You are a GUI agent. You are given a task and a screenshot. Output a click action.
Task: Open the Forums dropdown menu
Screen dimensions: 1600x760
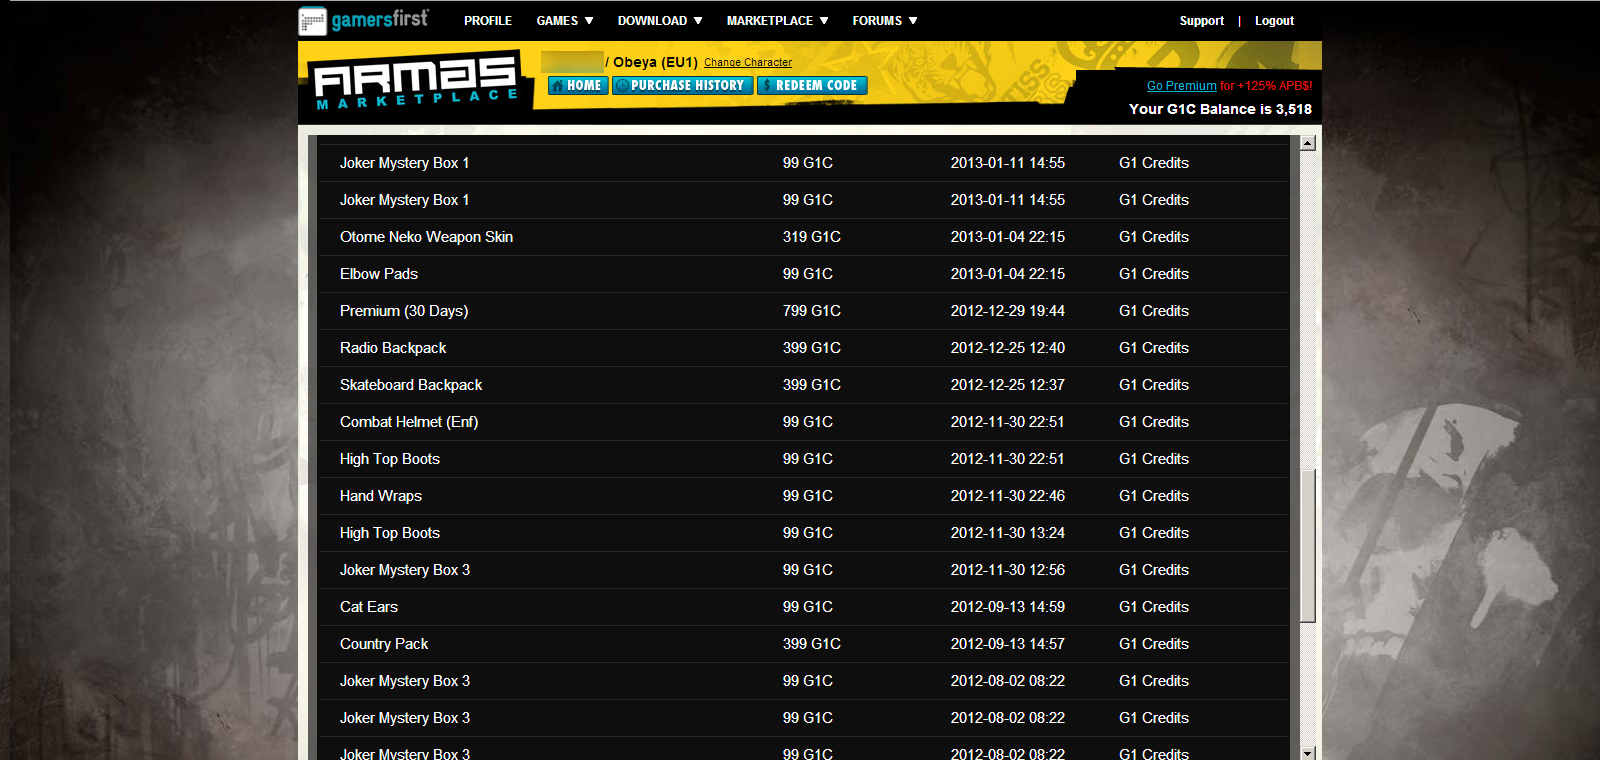pos(884,21)
